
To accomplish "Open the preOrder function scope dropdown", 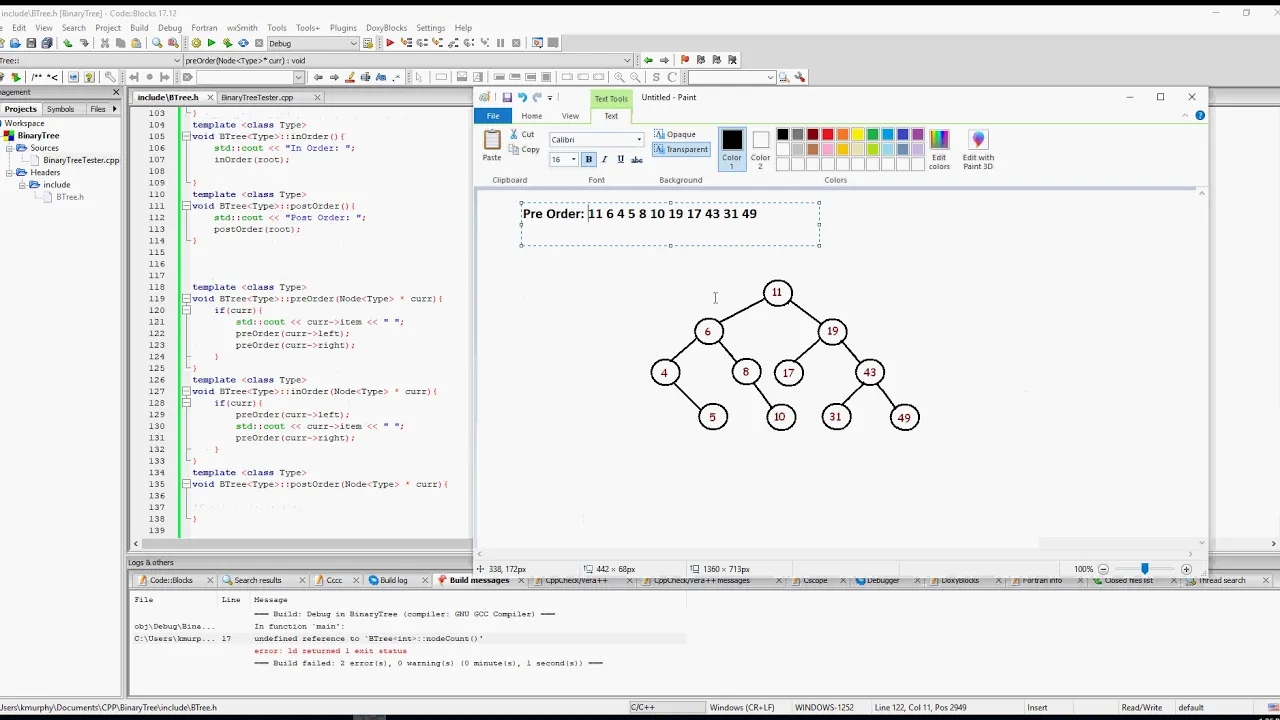I will pos(627,60).
